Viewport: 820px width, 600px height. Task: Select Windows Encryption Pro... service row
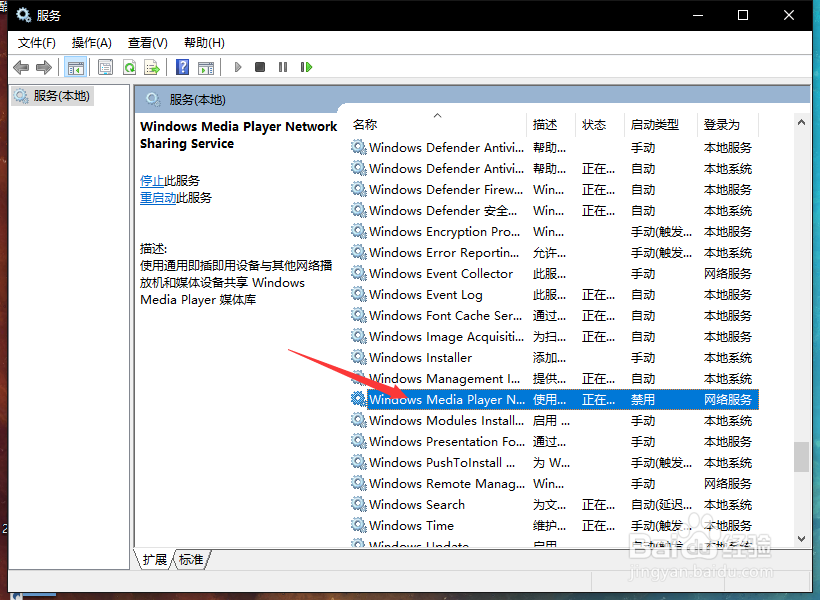[553, 231]
